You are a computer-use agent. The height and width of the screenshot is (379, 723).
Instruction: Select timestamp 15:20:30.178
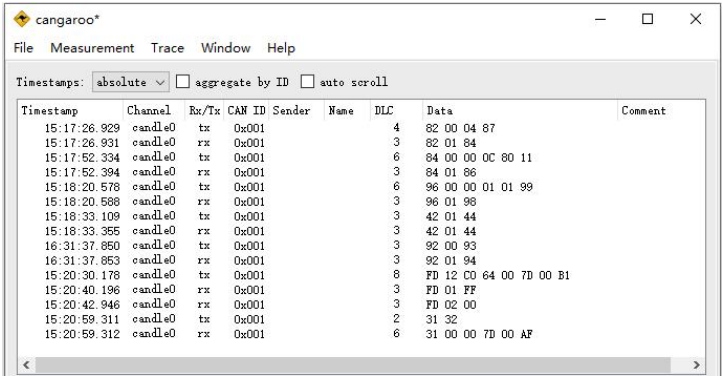(82, 275)
